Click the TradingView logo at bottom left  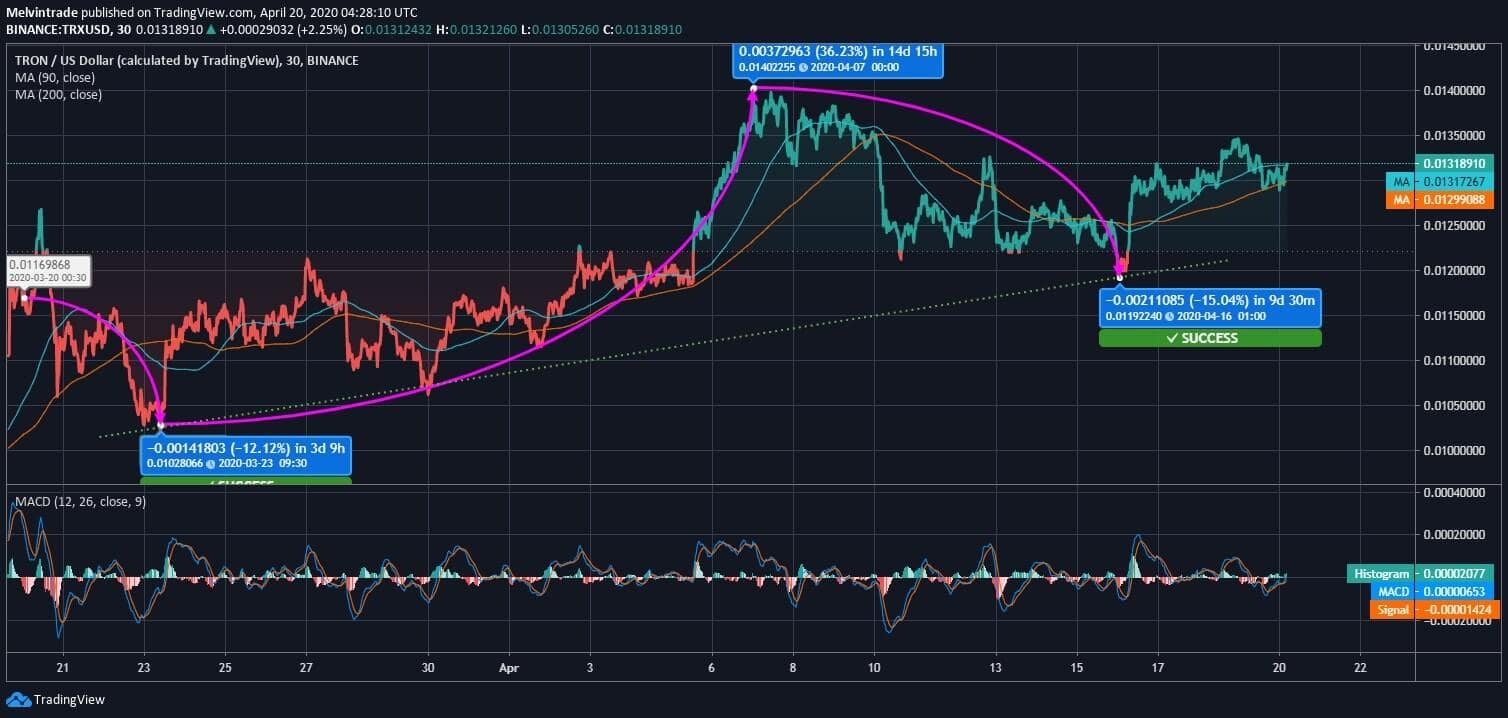45,701
